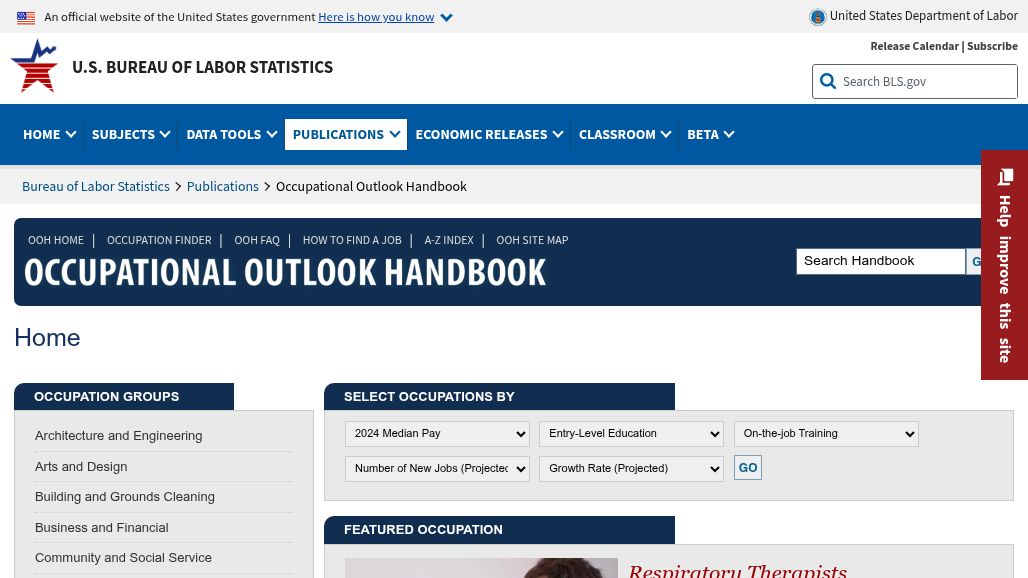Click the U.S. Bureau of Labor Statistics title
Screen dimensions: 1028x578
(203, 67)
